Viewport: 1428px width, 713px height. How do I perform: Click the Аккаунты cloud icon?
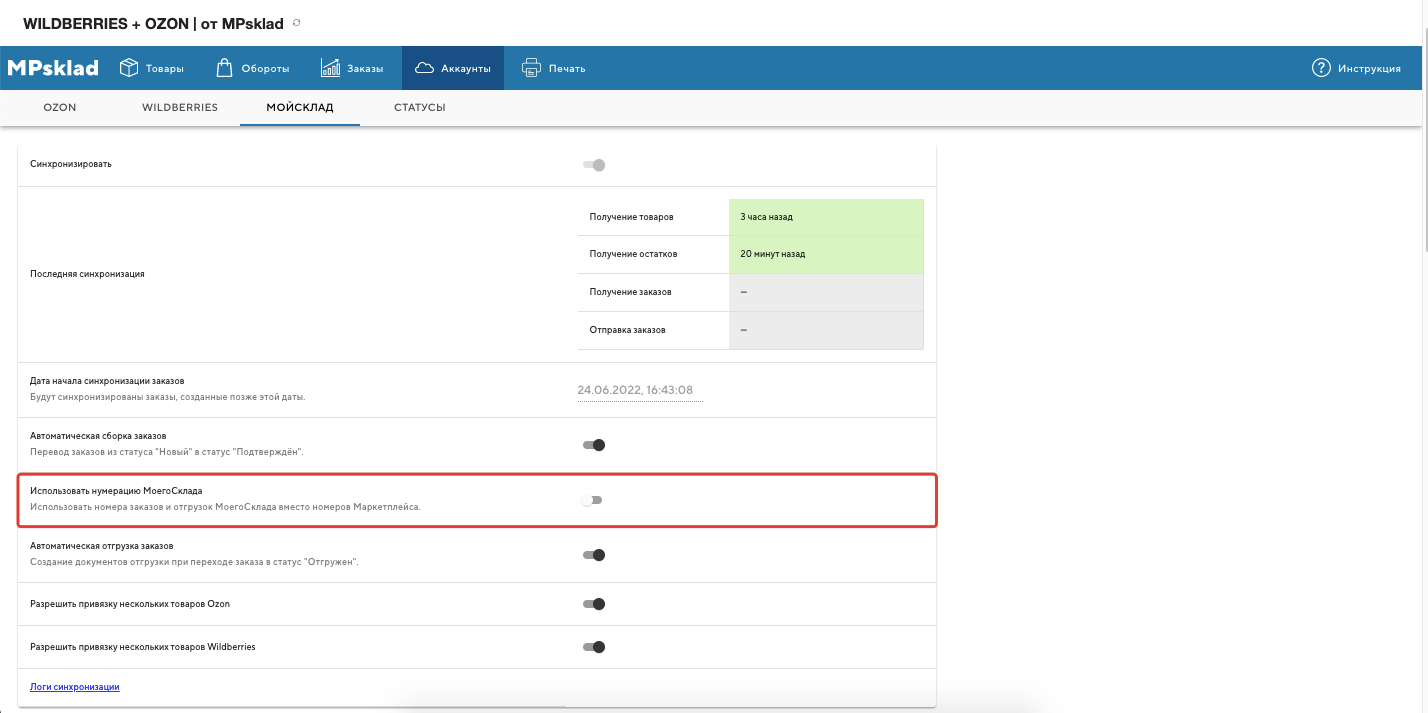point(424,68)
